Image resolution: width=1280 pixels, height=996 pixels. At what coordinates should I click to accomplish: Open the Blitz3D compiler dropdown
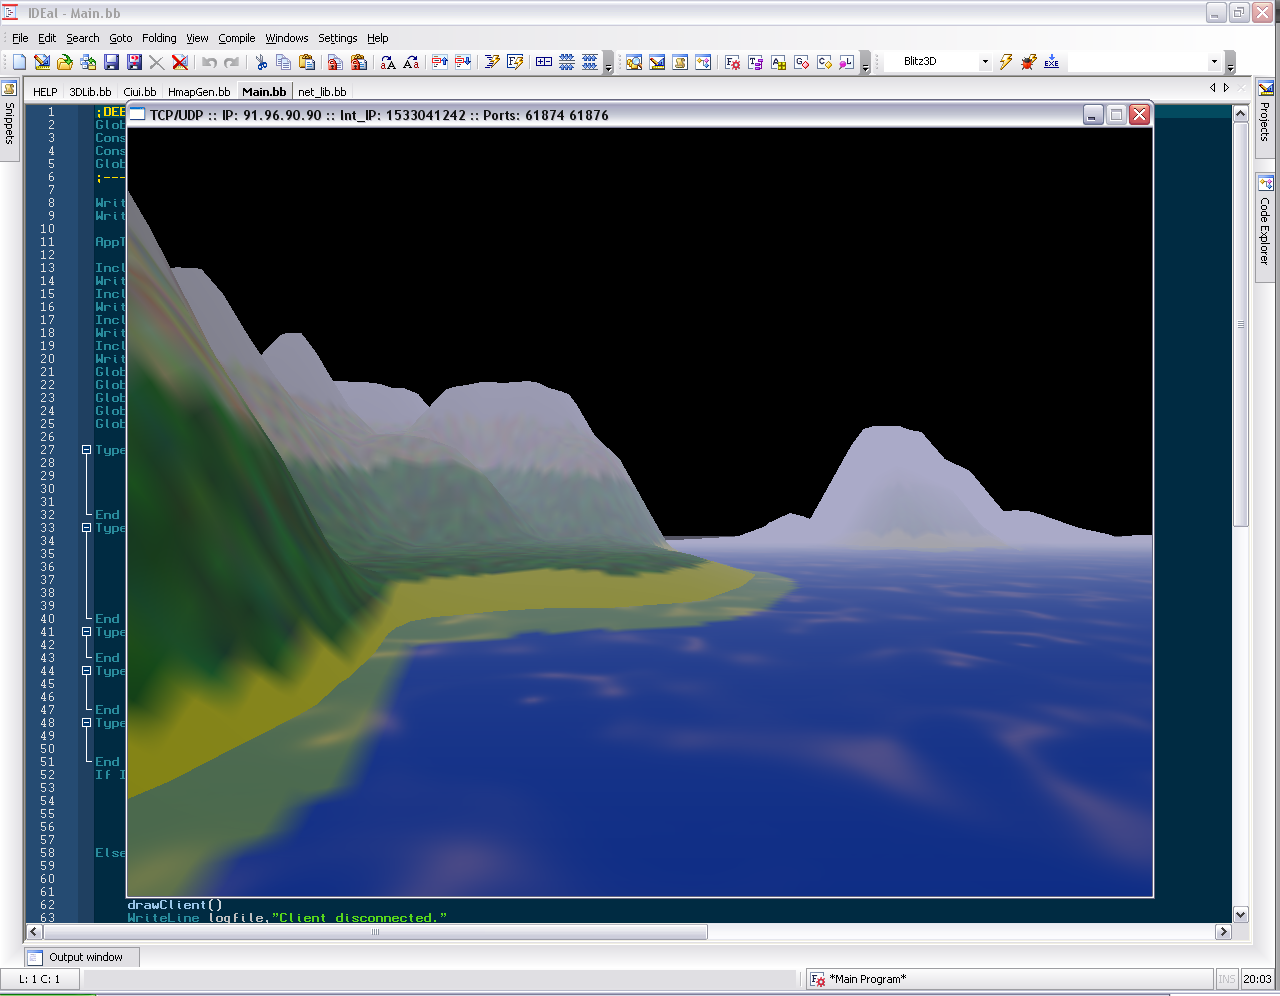(984, 62)
